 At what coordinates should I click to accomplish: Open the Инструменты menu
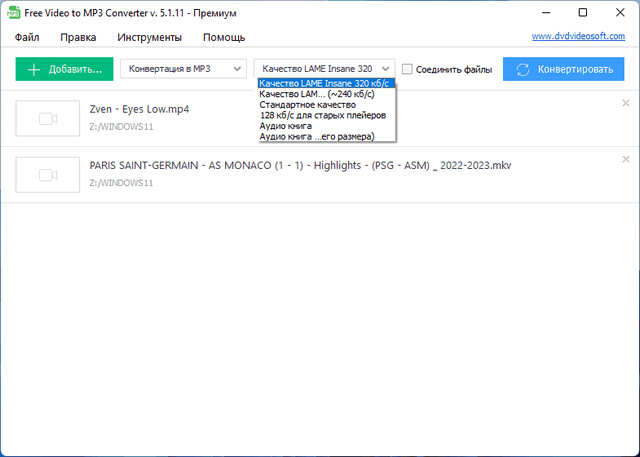pos(149,37)
